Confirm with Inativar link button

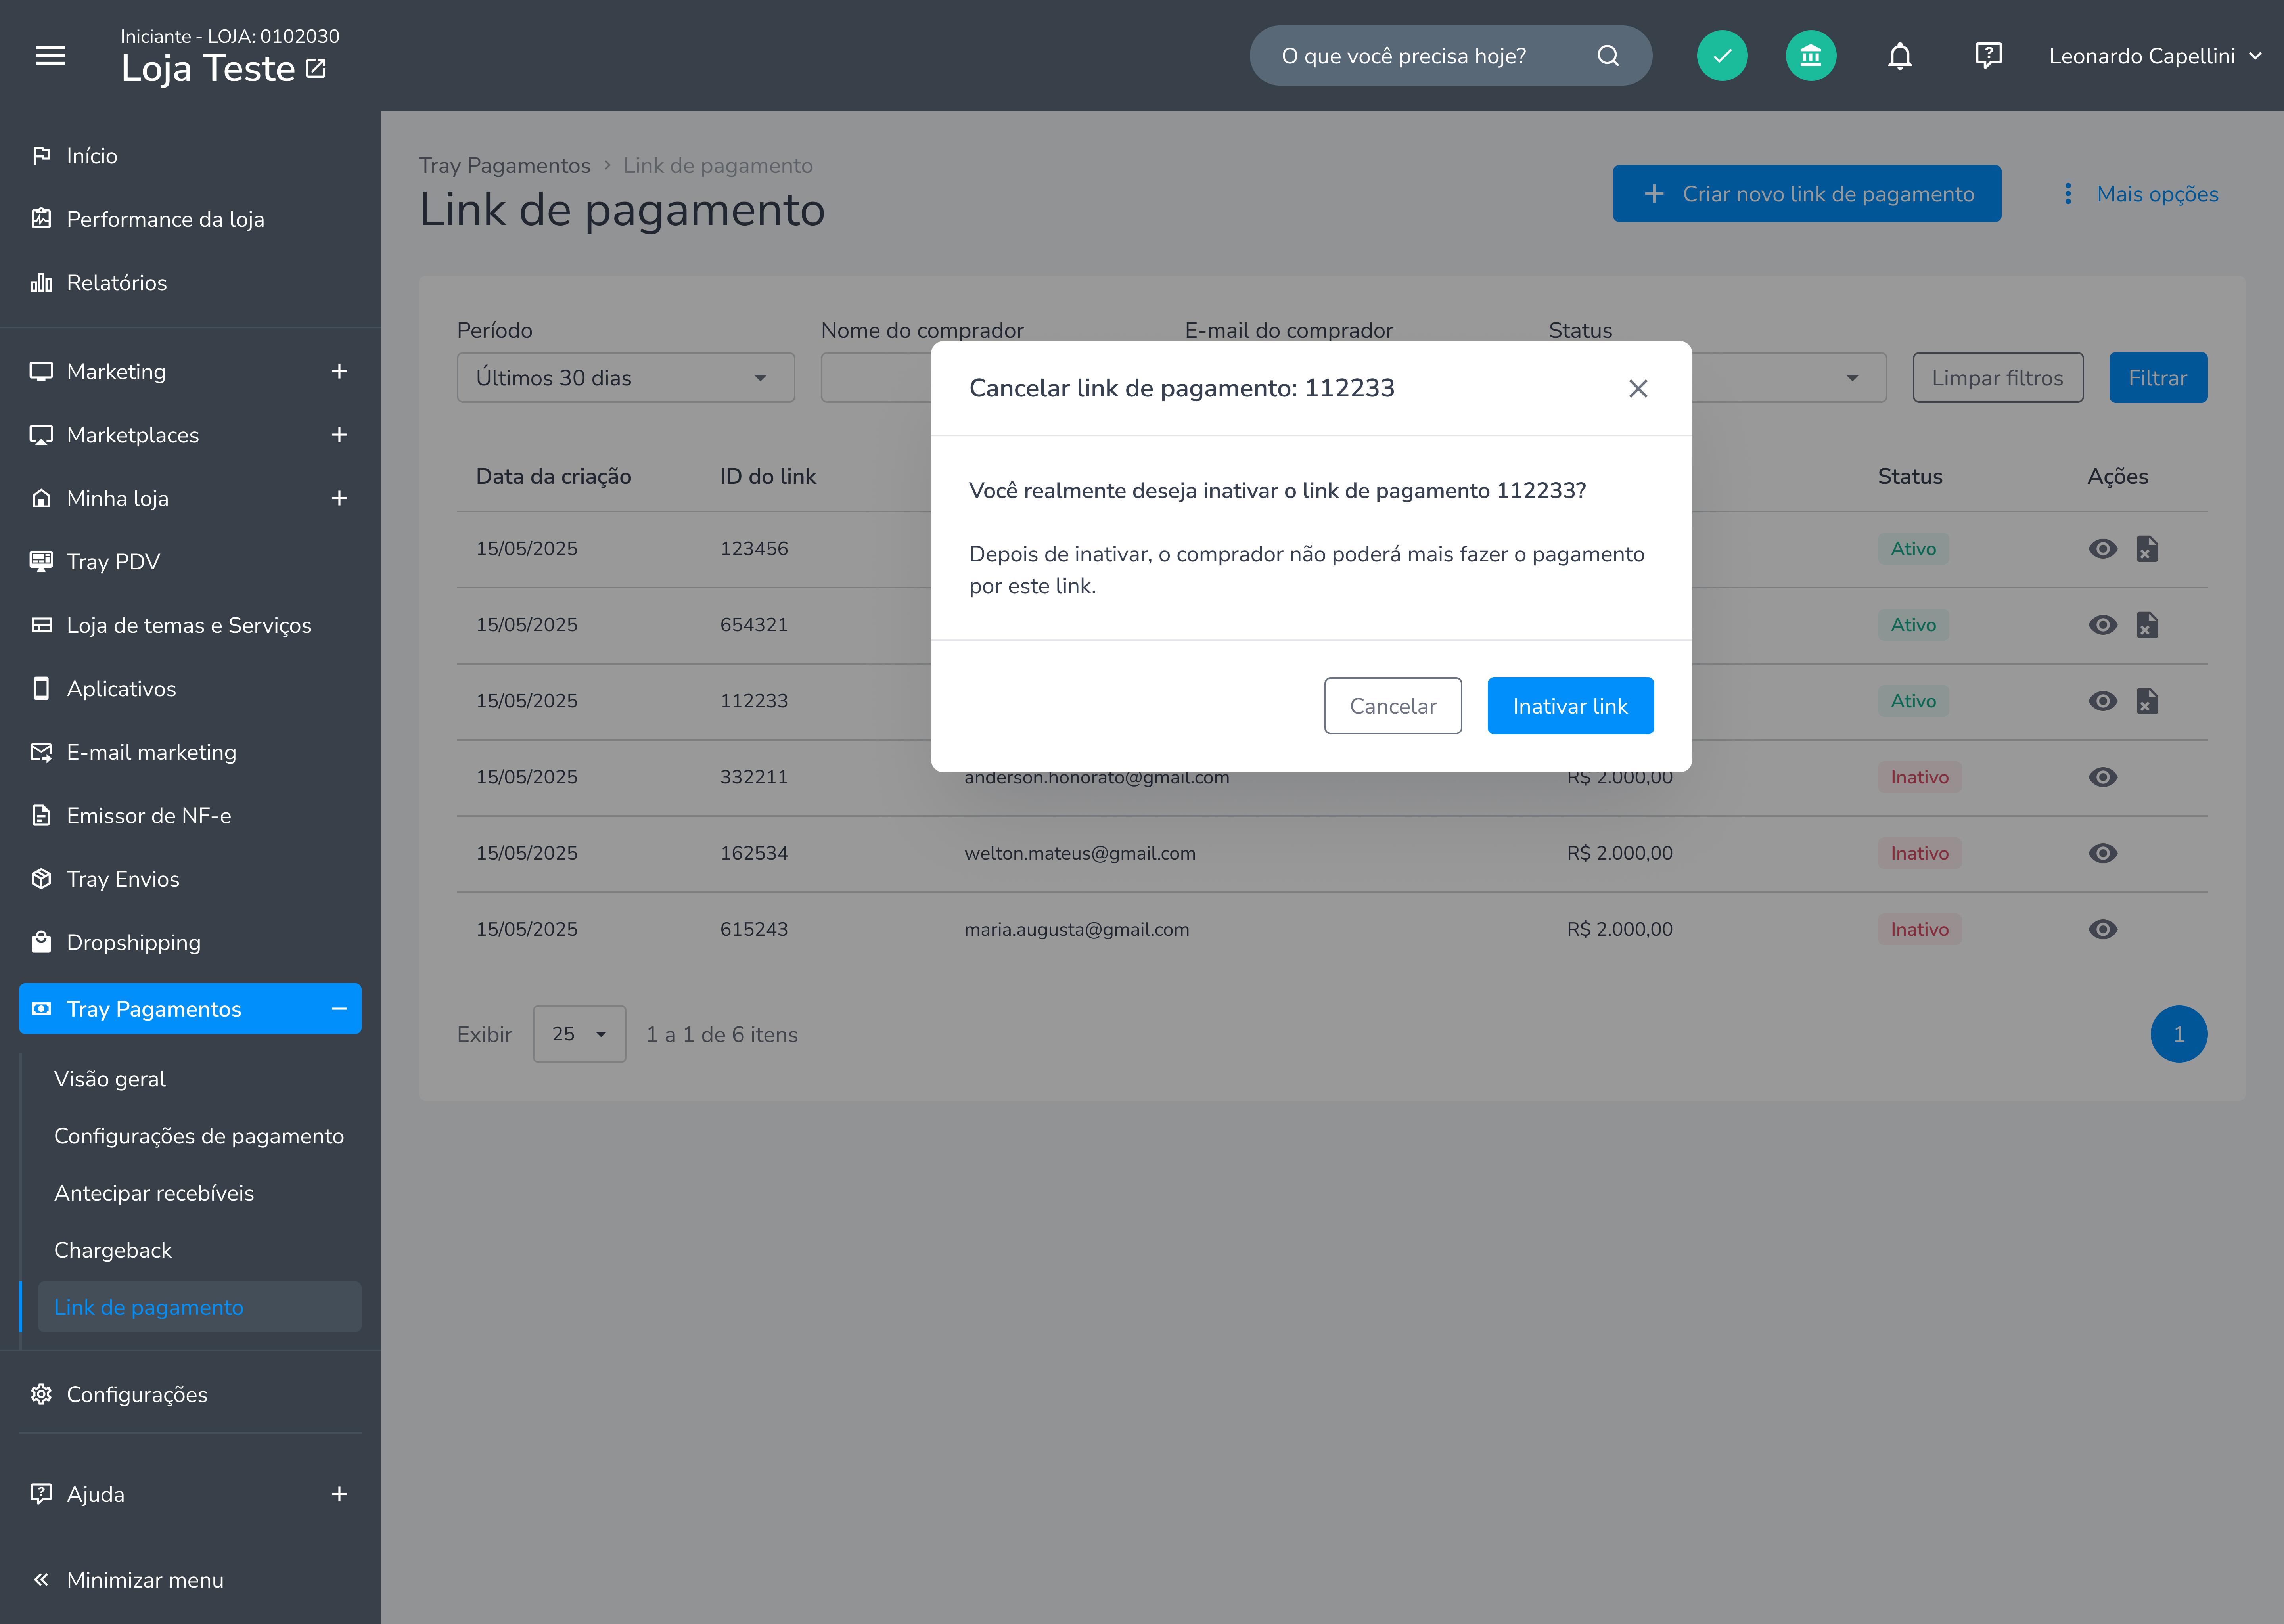pyautogui.click(x=1570, y=706)
